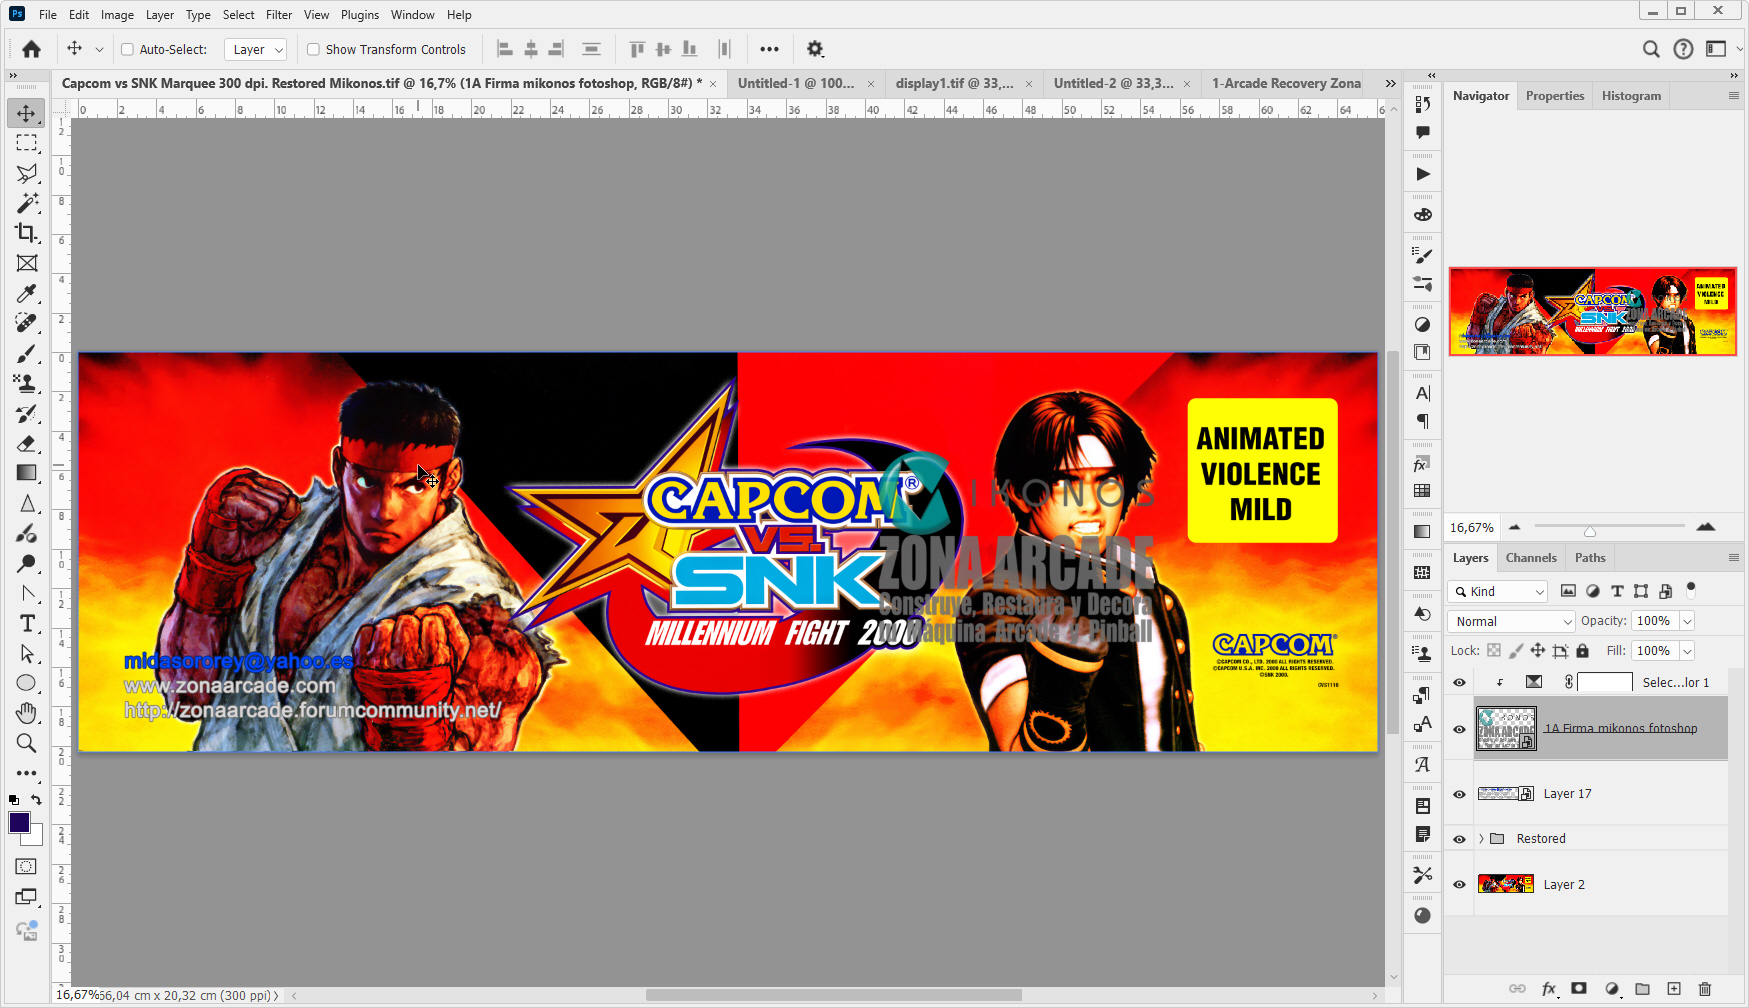Click the more alignment options ellipsis button
1749x1008 pixels.
tap(769, 49)
